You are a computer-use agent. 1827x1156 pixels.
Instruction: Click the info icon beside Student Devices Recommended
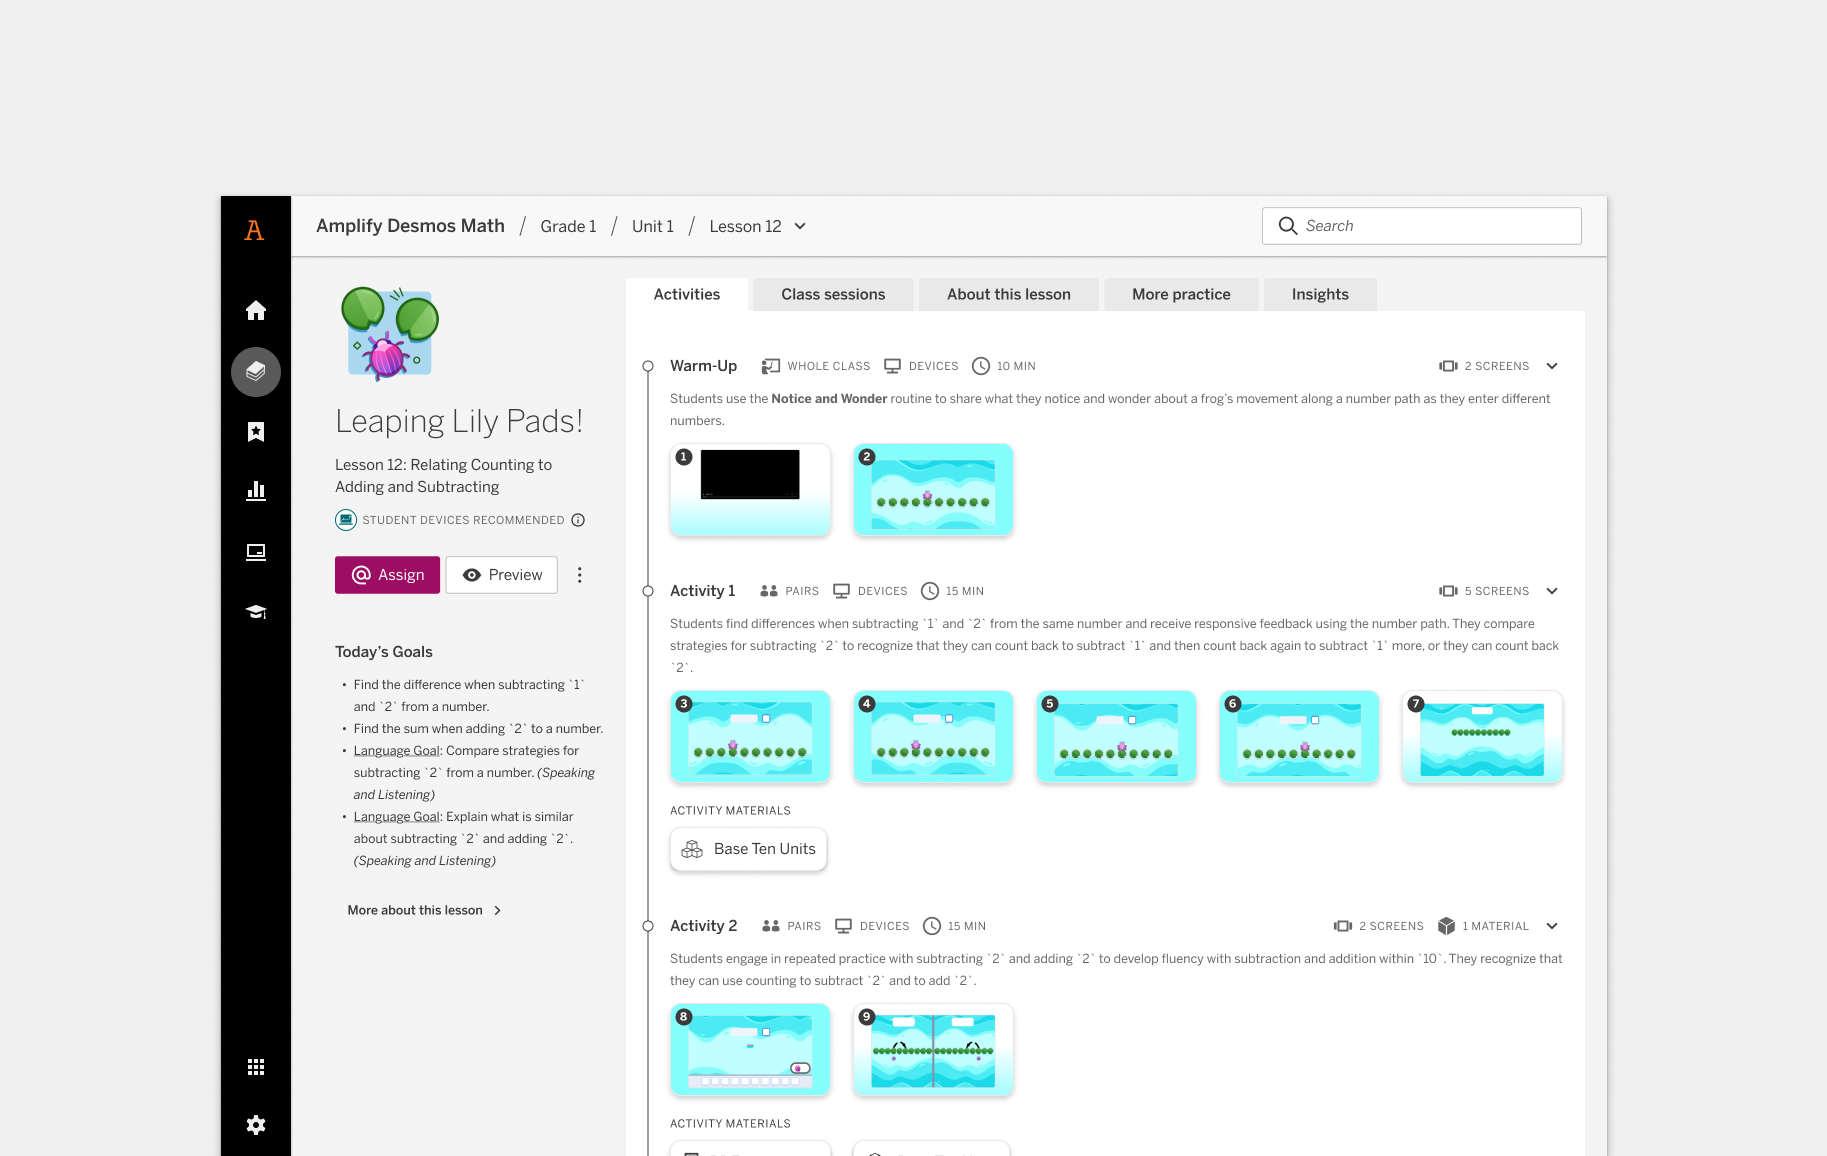coord(578,520)
